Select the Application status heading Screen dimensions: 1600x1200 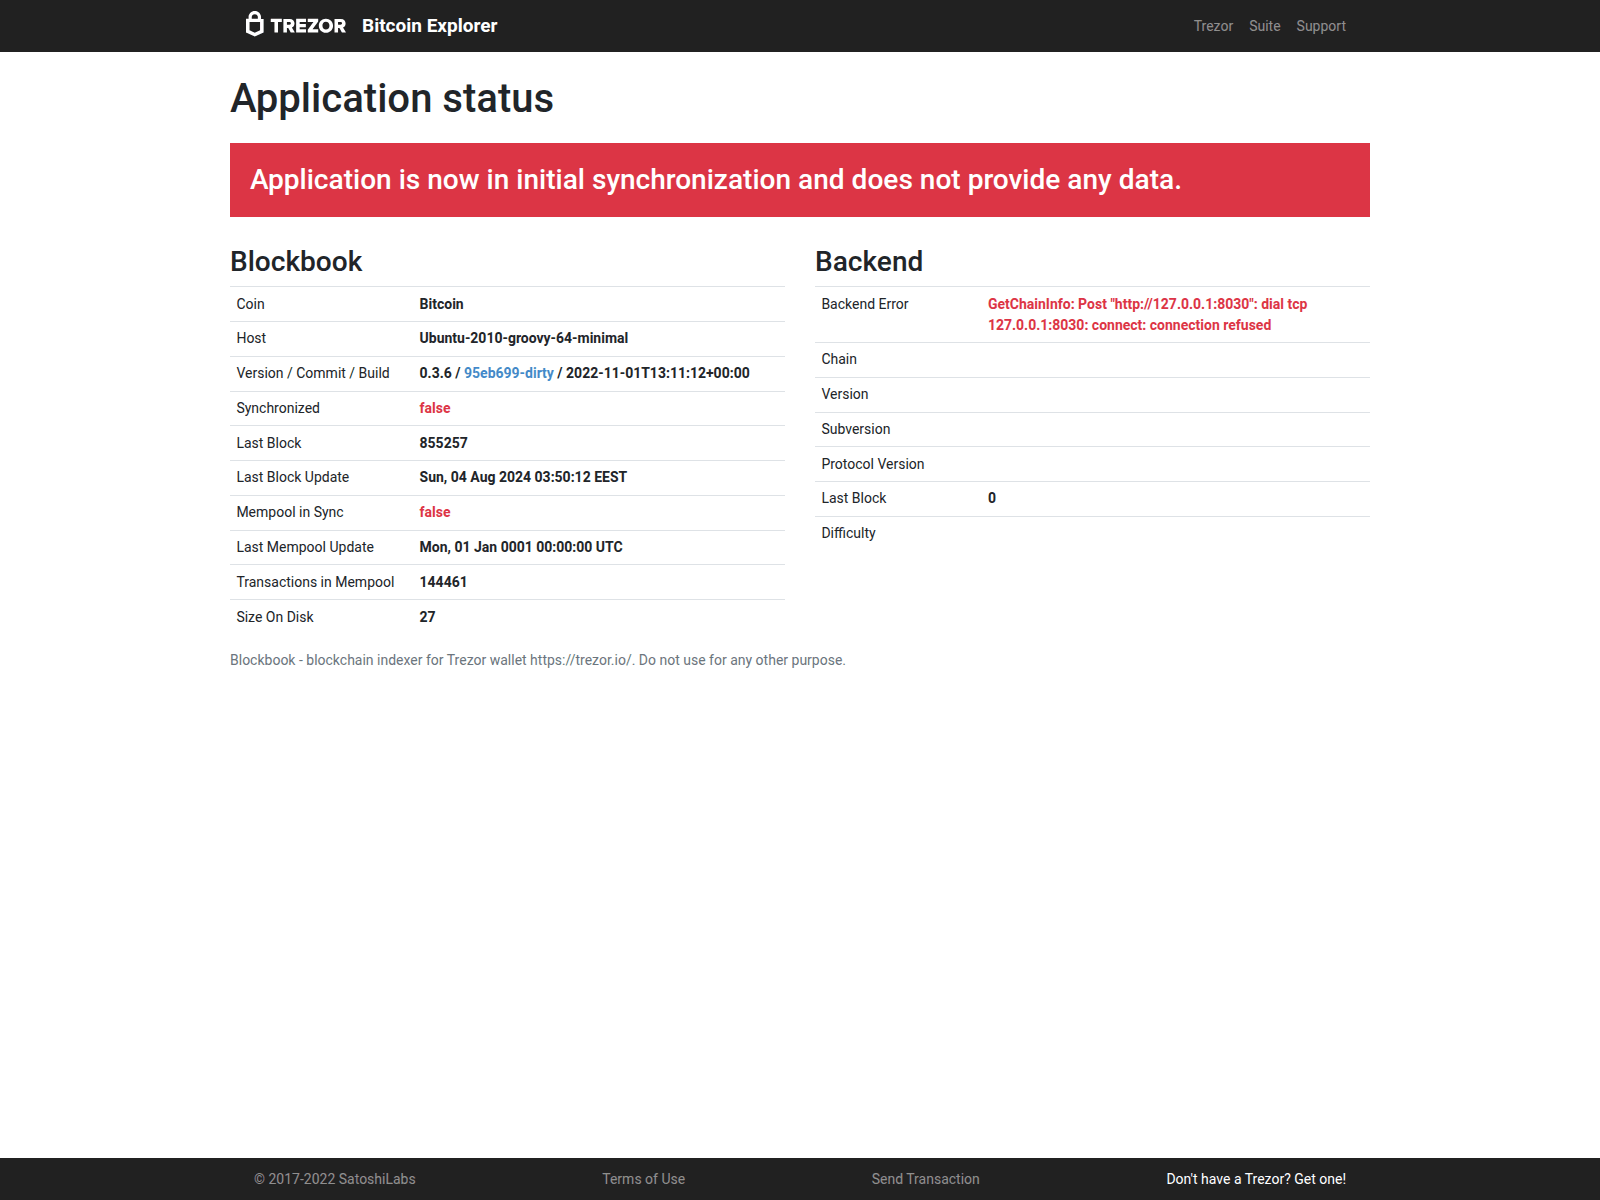(x=392, y=98)
